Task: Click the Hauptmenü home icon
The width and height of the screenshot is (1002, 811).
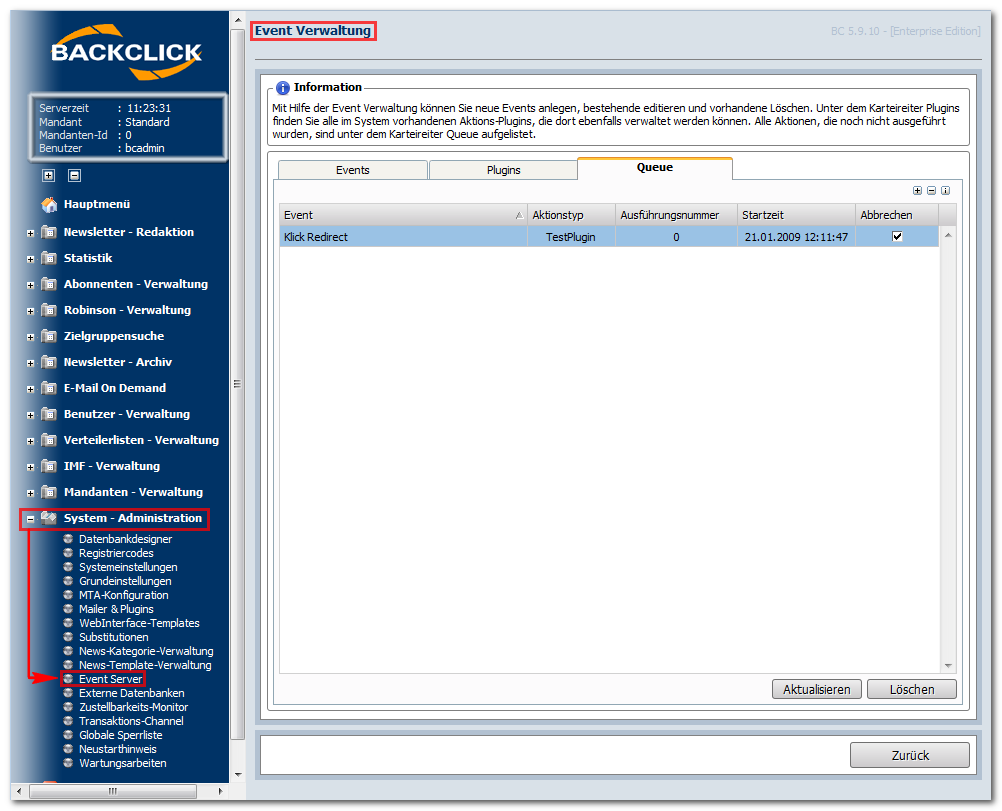Action: [49, 205]
